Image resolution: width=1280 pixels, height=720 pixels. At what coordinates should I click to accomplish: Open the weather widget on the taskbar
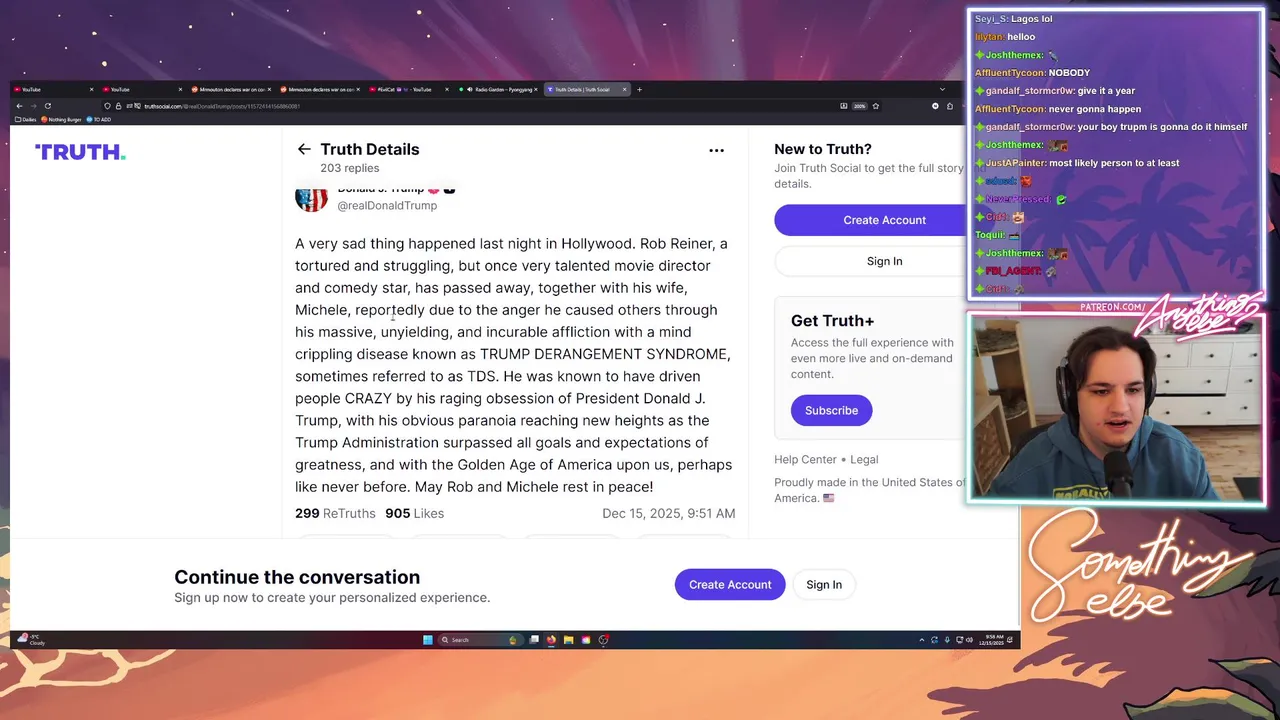point(32,640)
